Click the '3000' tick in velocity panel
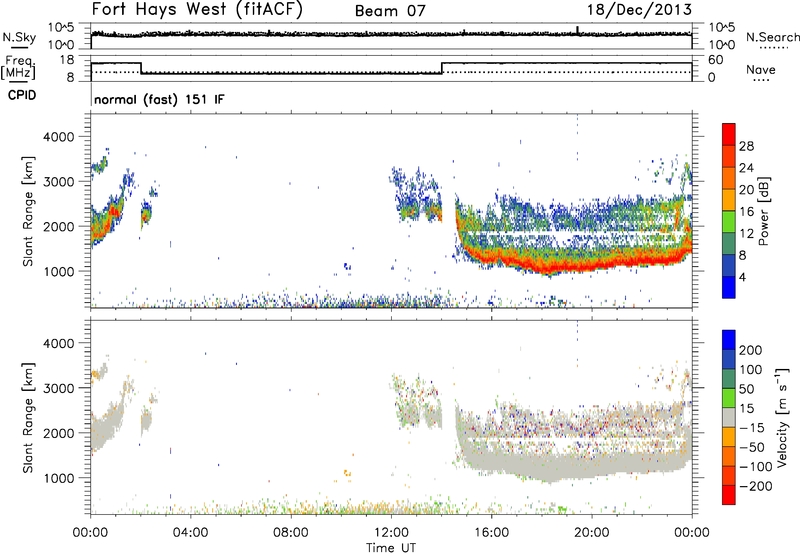 (59, 388)
